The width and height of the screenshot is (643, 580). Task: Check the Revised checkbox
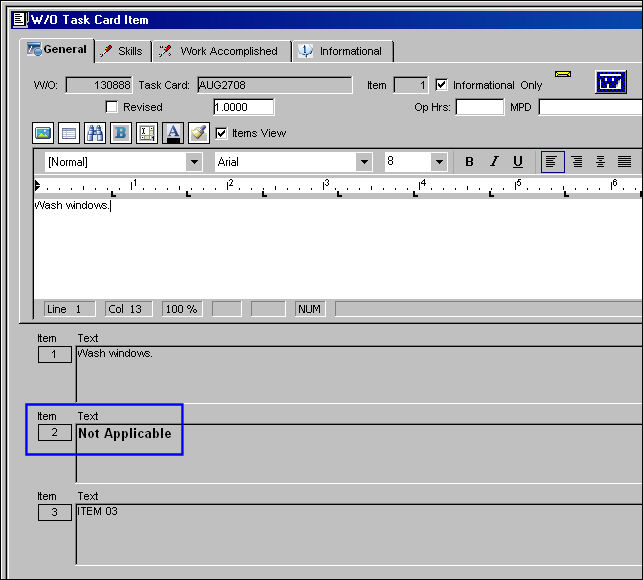pos(112,107)
